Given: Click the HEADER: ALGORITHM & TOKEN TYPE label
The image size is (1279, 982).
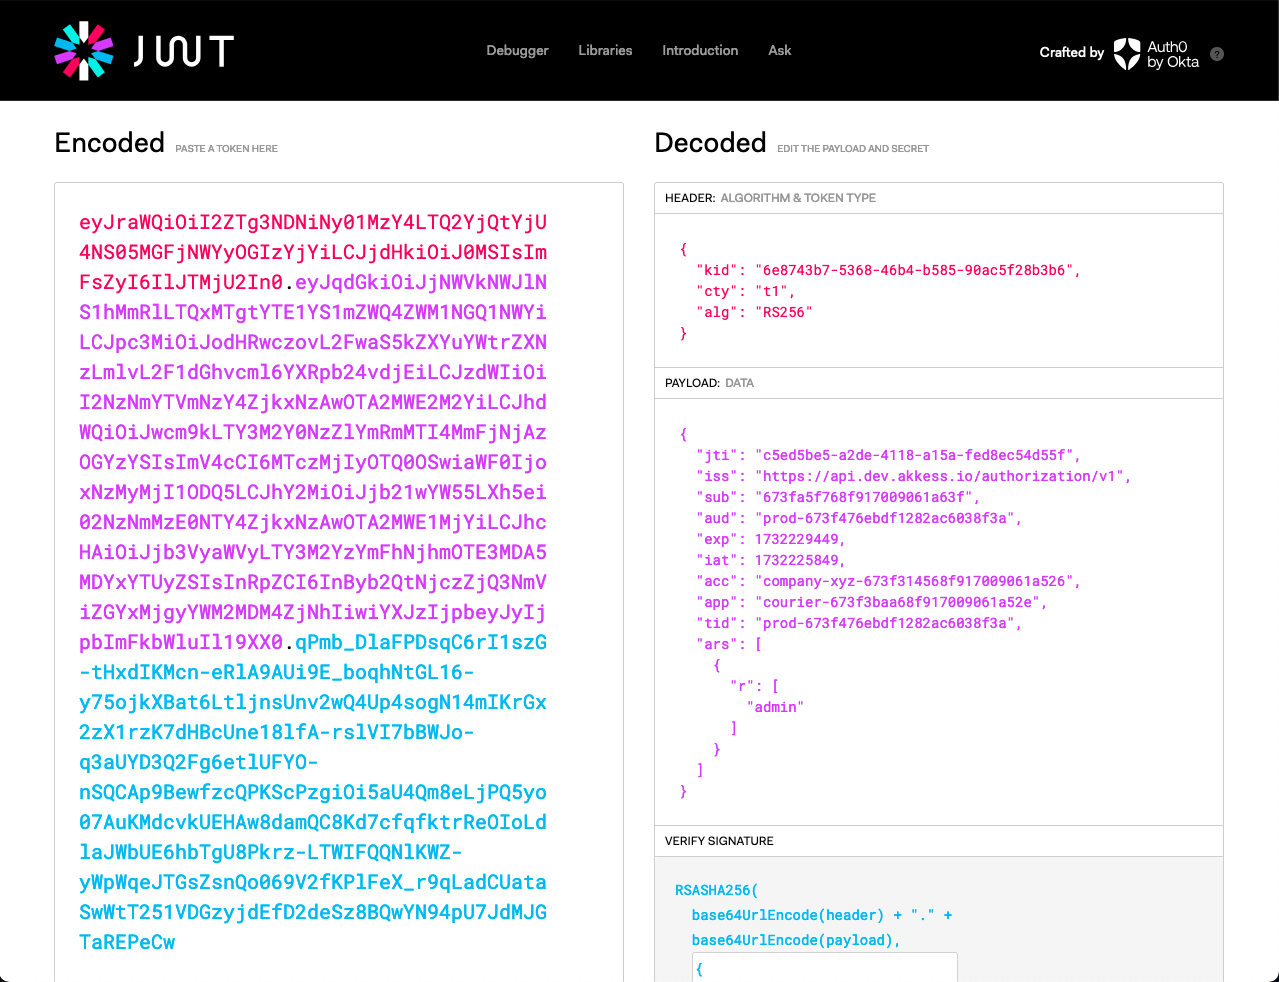Looking at the screenshot, I should tap(770, 198).
